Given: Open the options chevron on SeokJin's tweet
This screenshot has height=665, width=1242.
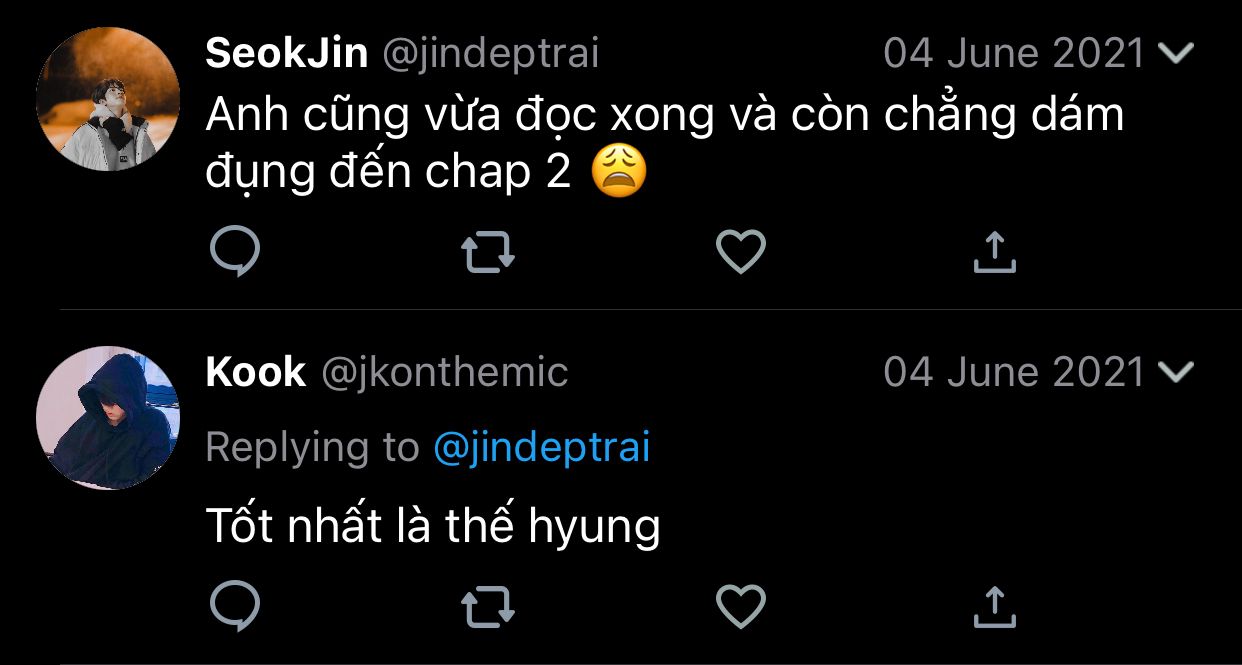Looking at the screenshot, I should tap(1175, 53).
